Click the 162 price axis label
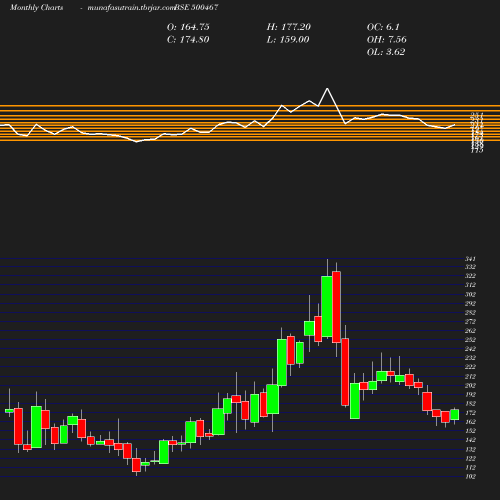Viewport: 500px width, 500px height. click(x=470, y=422)
